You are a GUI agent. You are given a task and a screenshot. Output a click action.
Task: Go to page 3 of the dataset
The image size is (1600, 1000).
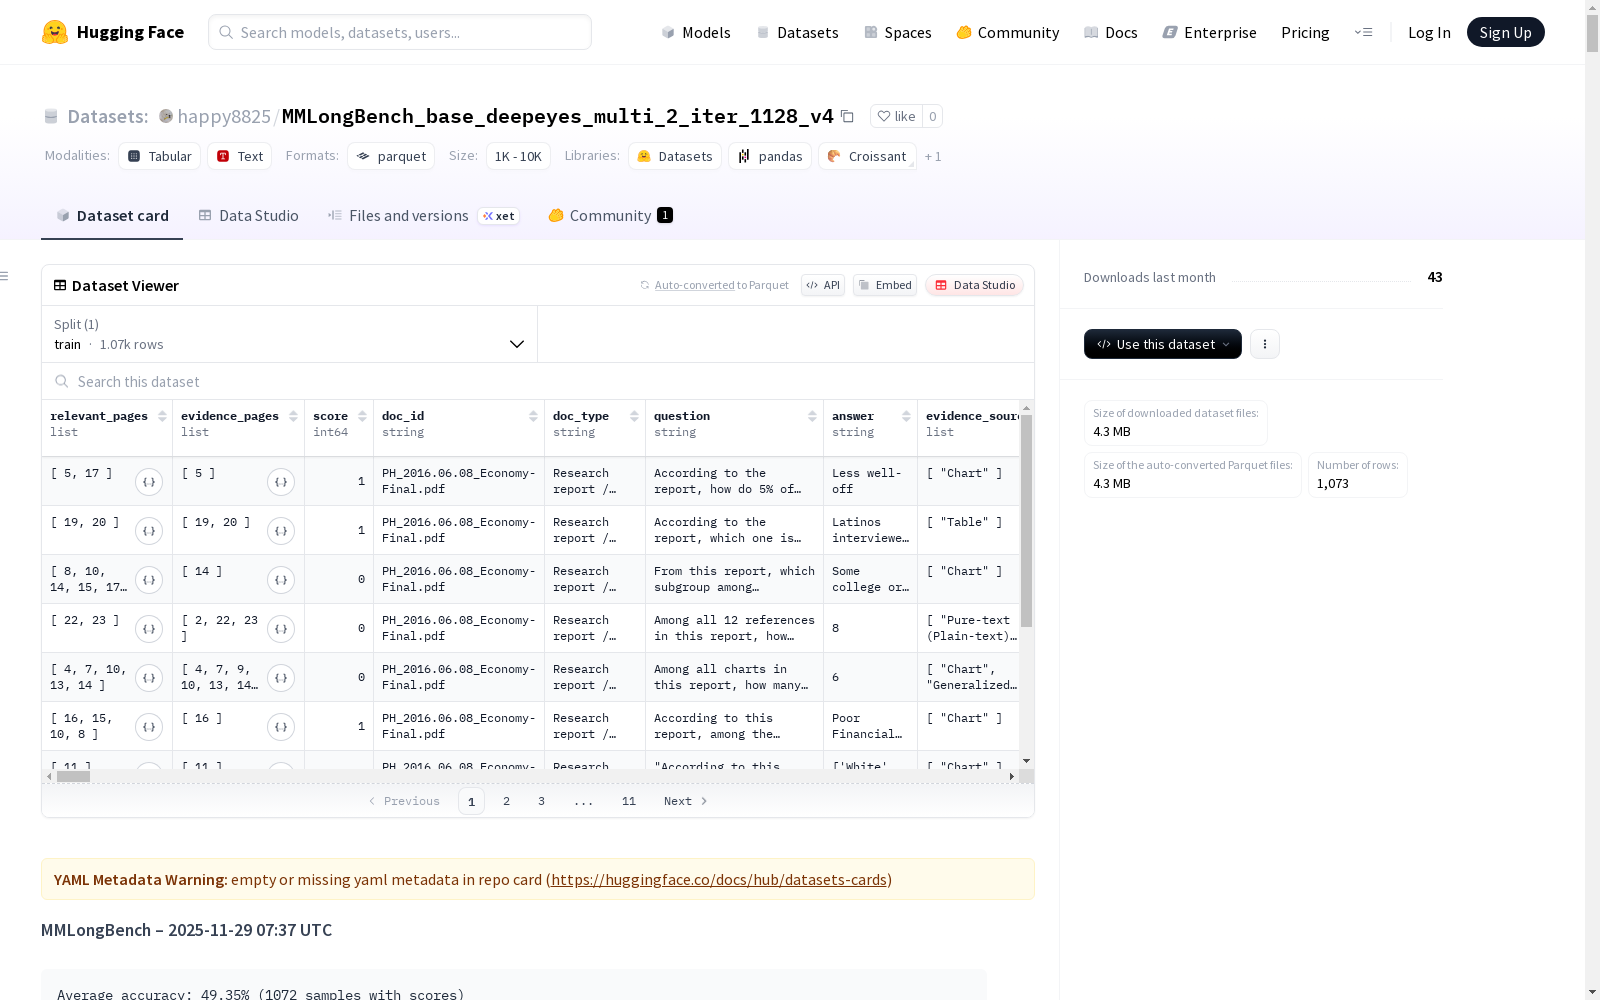click(x=542, y=801)
